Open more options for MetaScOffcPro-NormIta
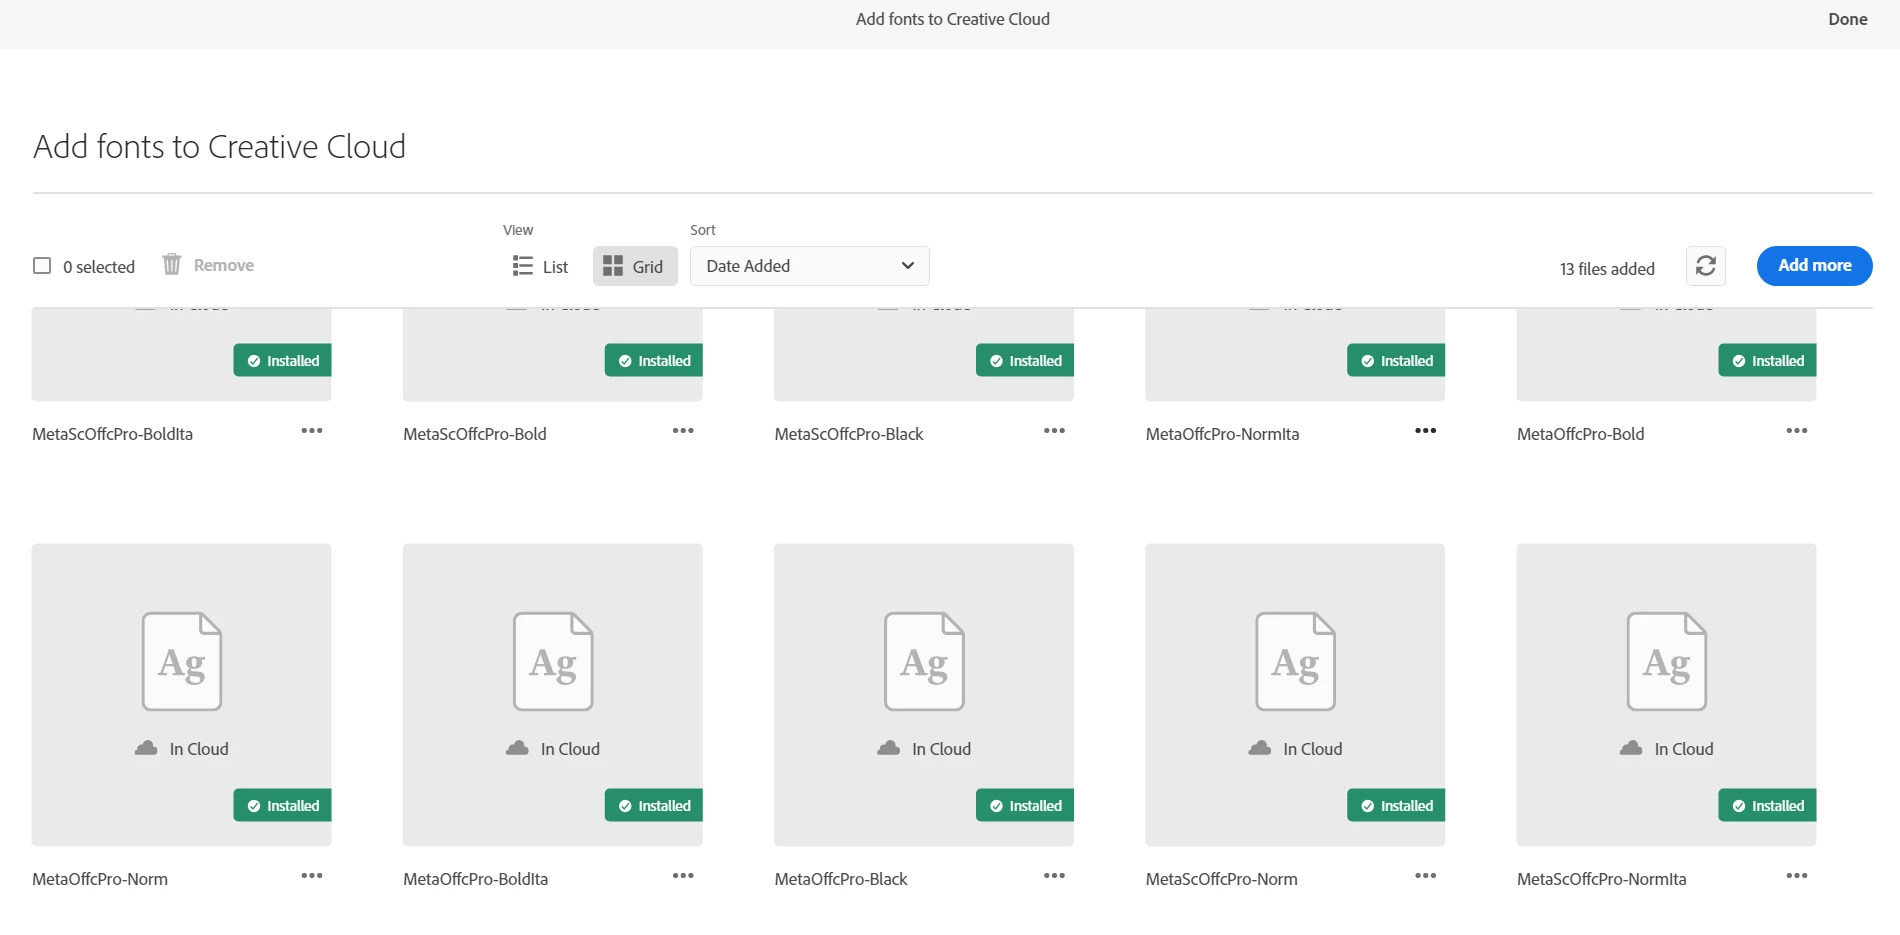1900x935 pixels. point(1797,876)
